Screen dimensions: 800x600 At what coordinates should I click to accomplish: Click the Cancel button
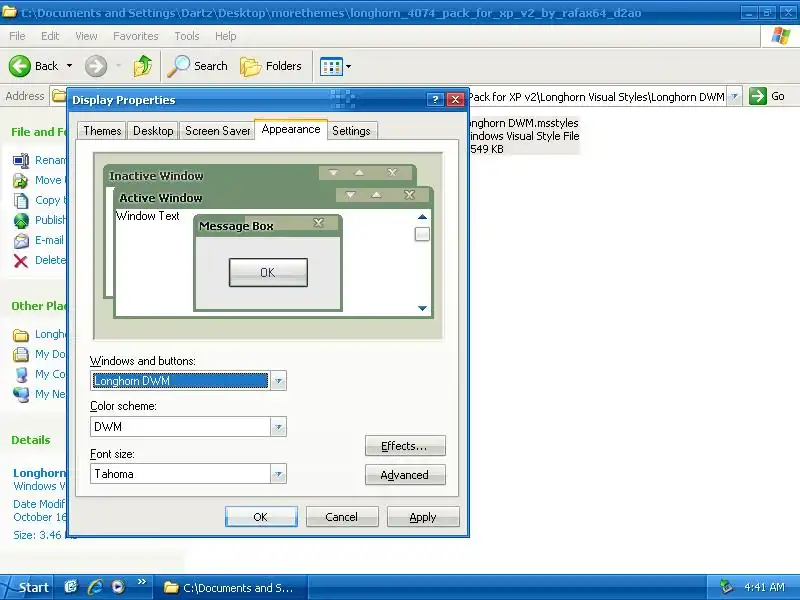click(x=342, y=517)
